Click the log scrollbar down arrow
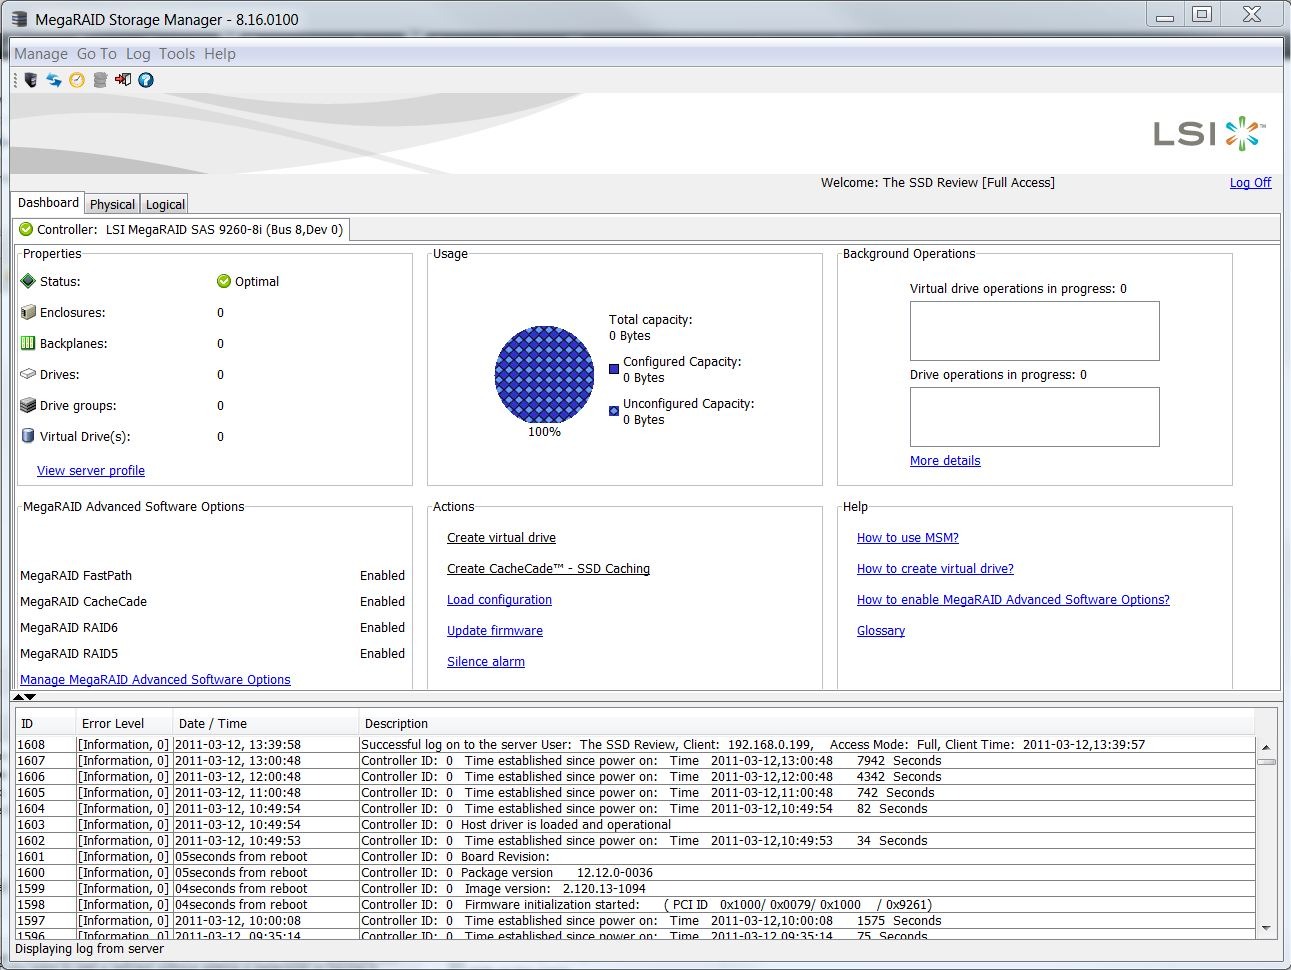 point(1266,928)
